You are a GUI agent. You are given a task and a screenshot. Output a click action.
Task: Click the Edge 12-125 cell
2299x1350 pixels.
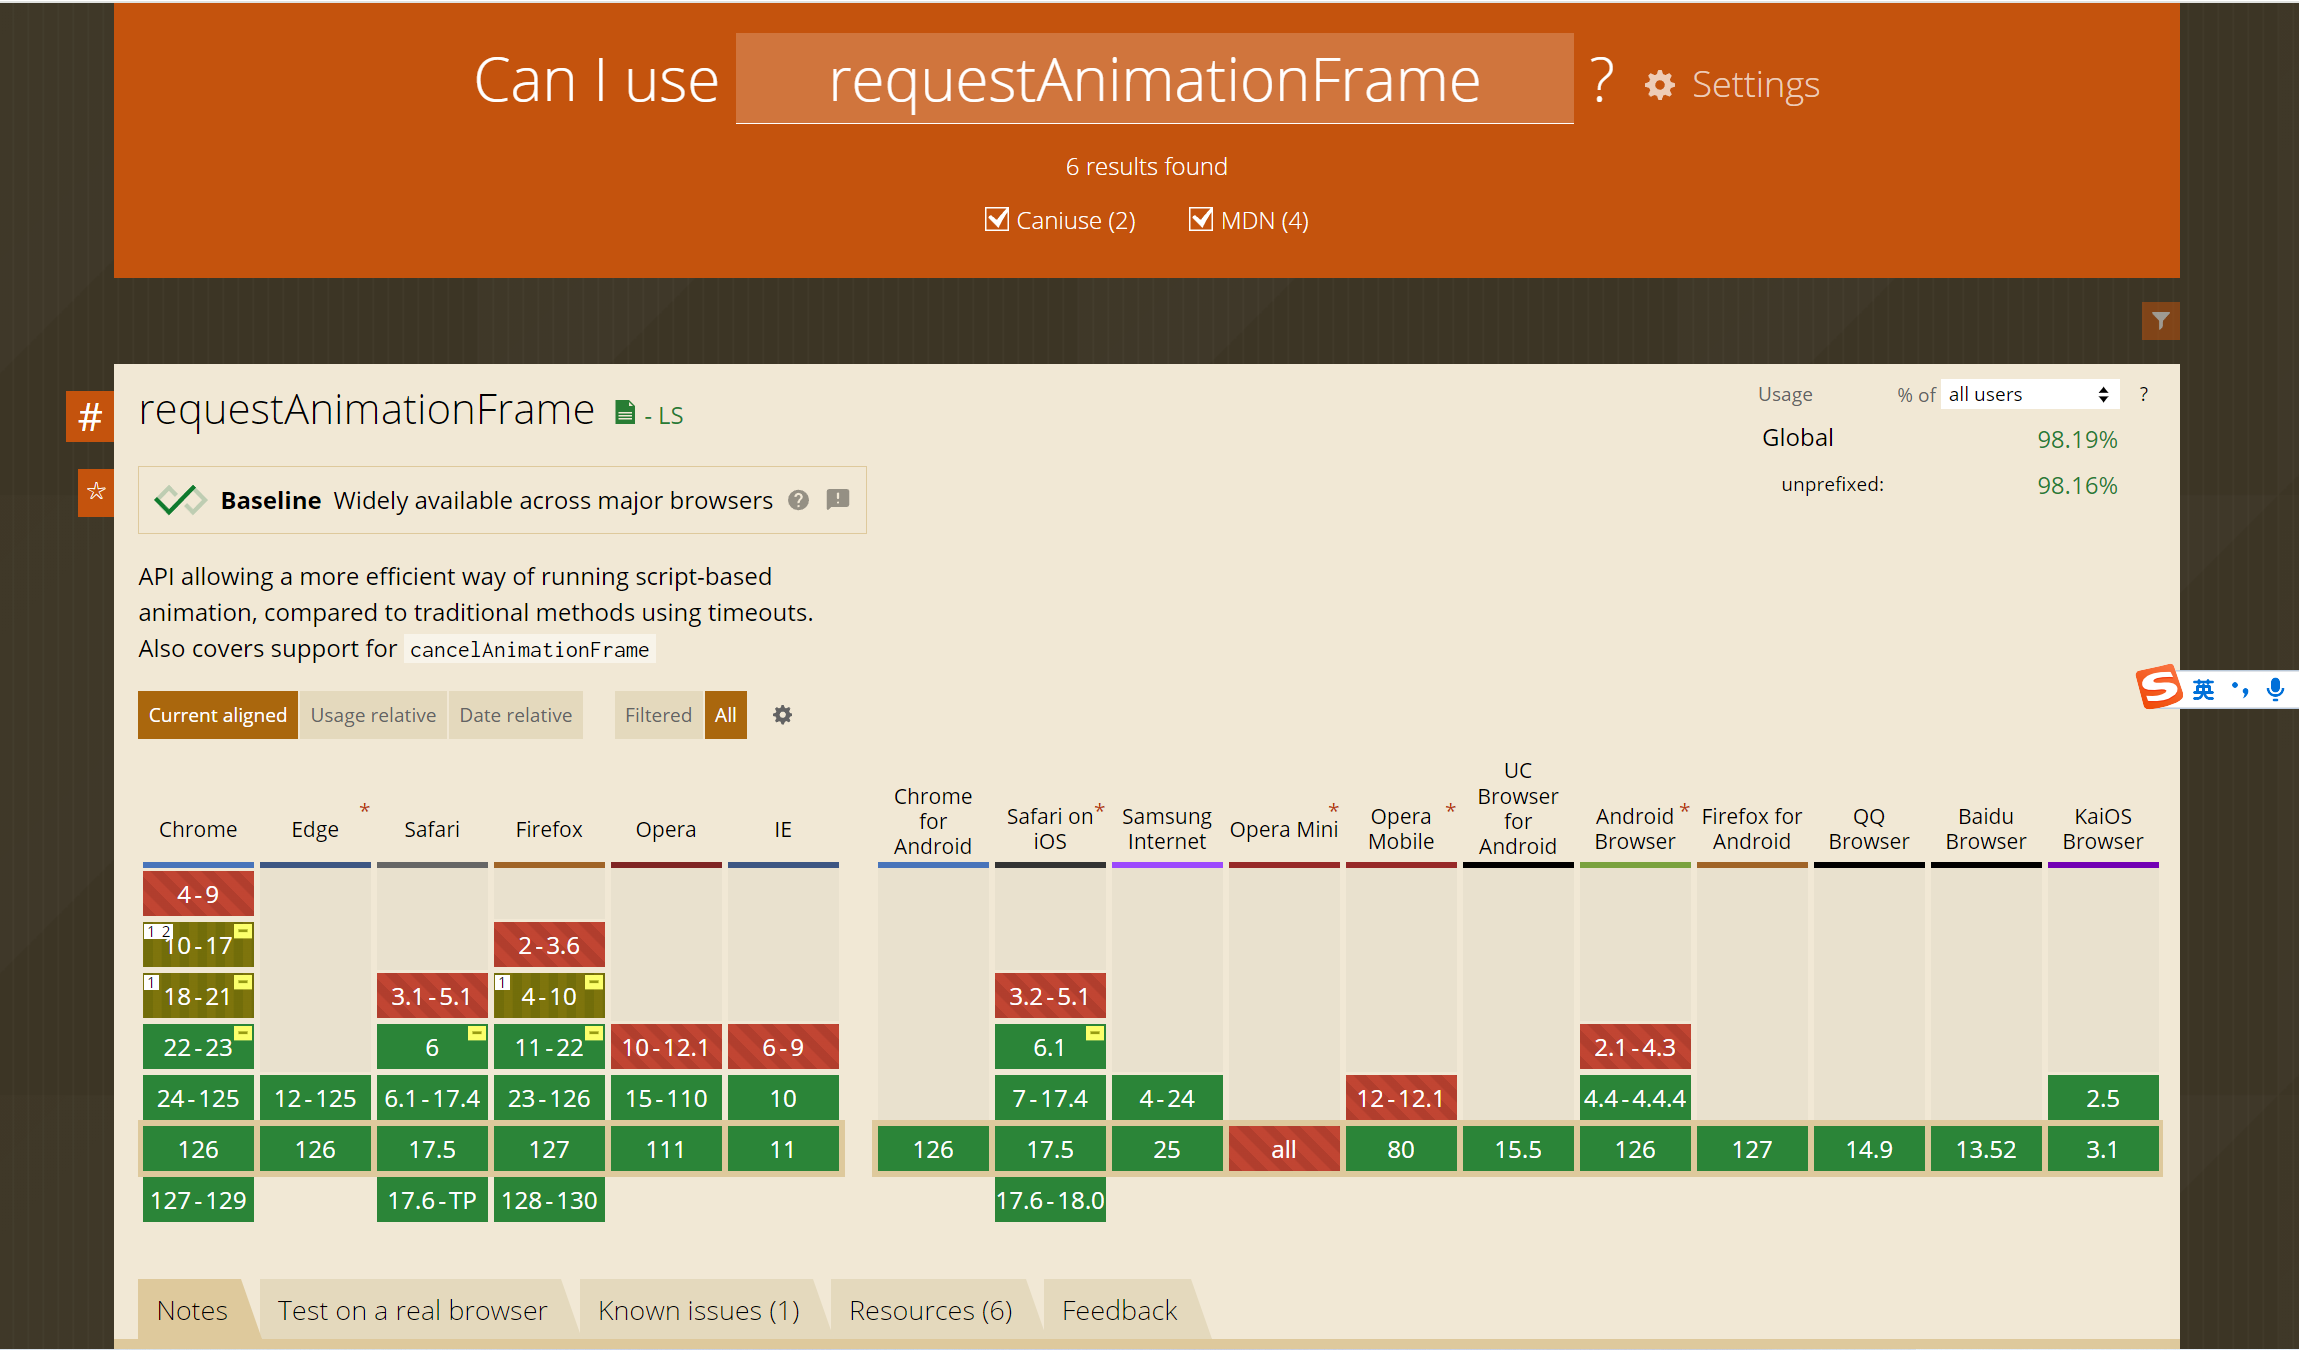[x=315, y=1098]
